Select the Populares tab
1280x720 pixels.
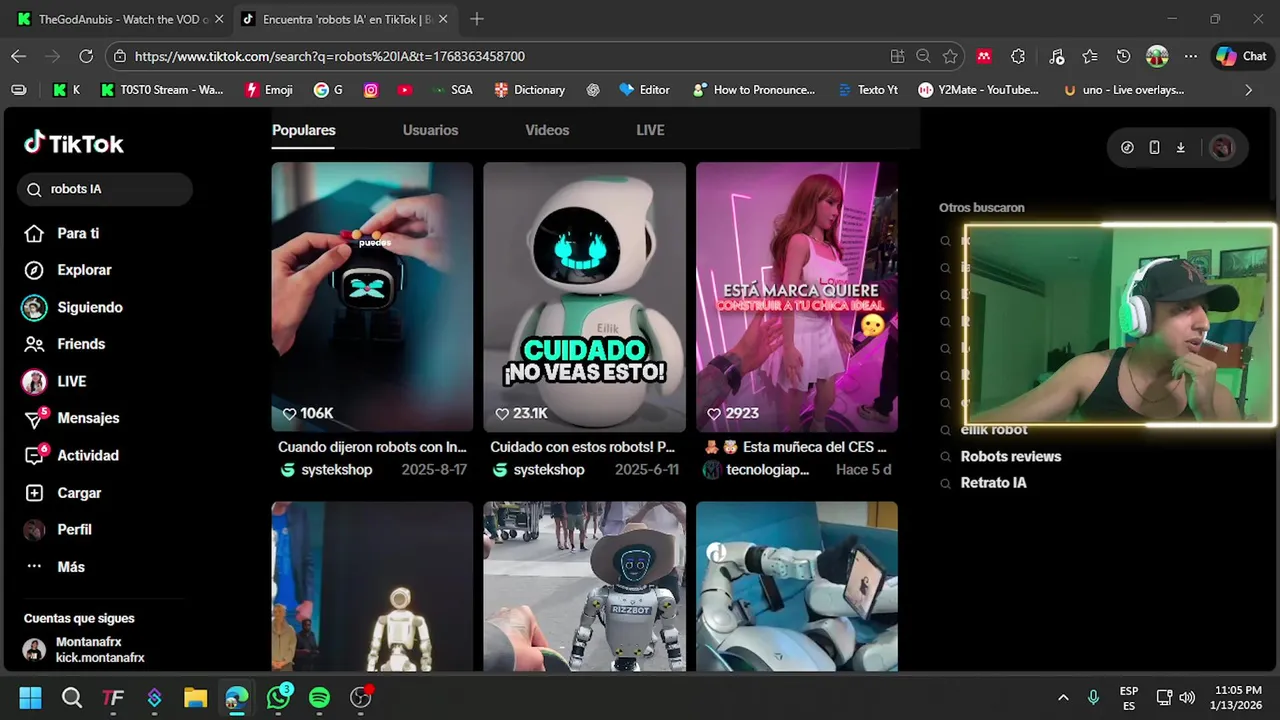coord(304,130)
